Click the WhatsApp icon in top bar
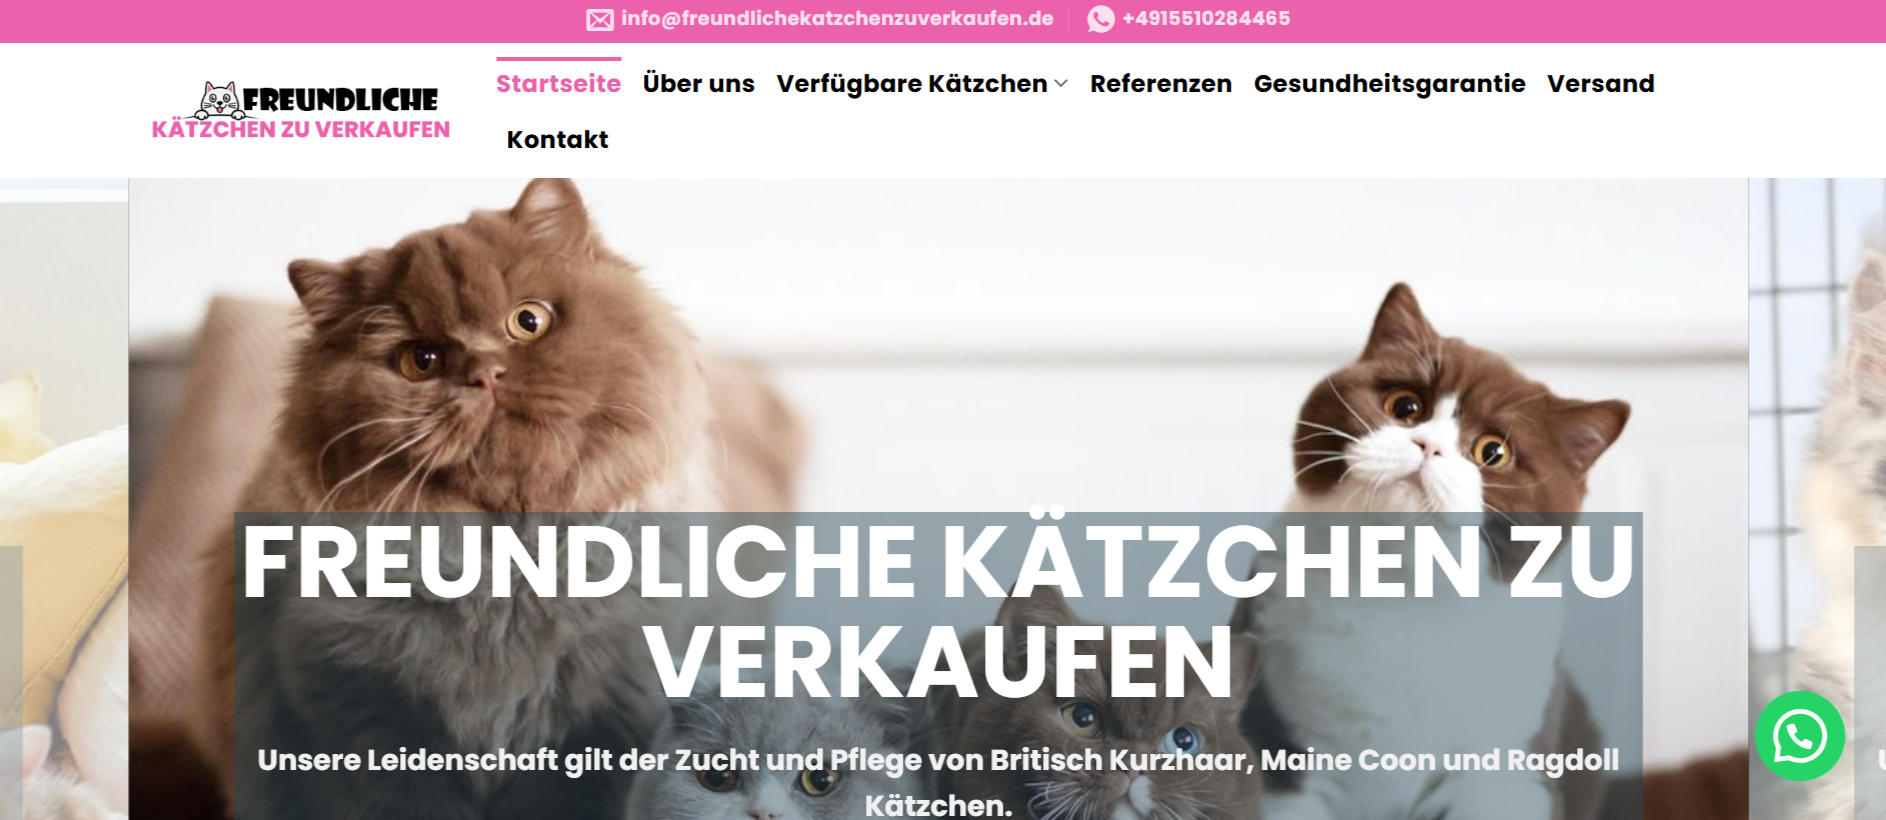 (1101, 19)
